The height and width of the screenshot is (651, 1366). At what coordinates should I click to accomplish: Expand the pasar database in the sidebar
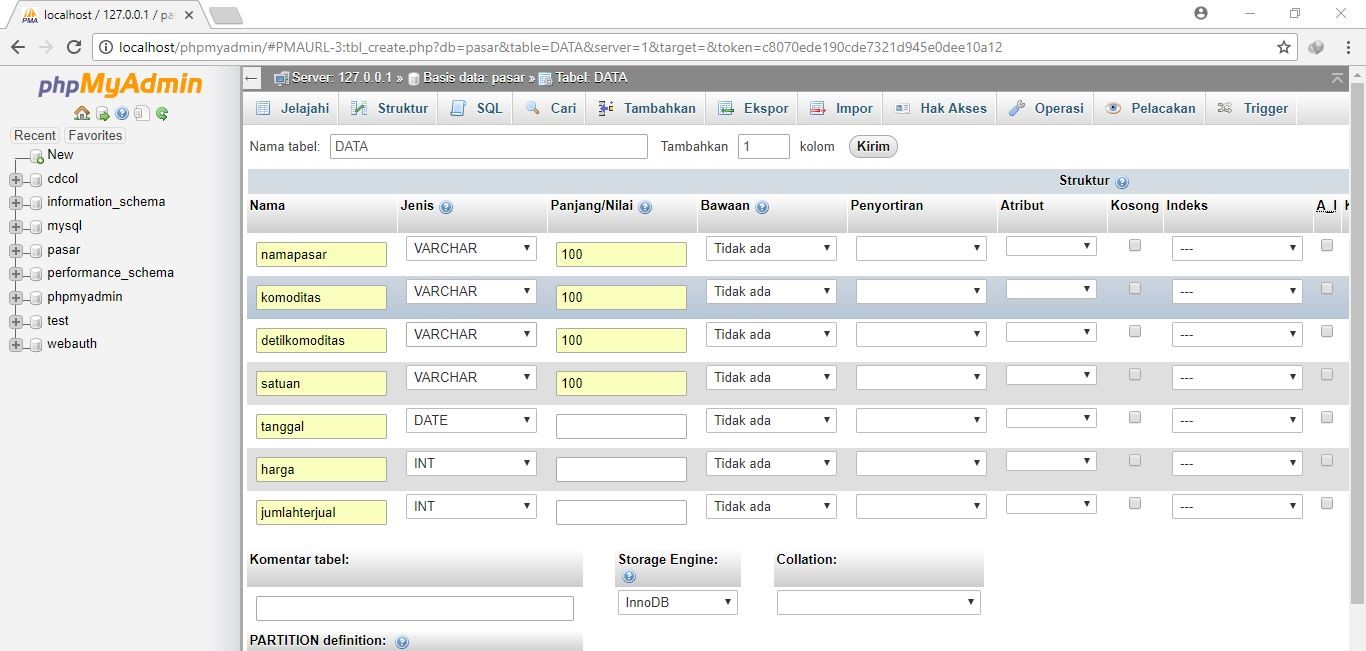click(14, 249)
